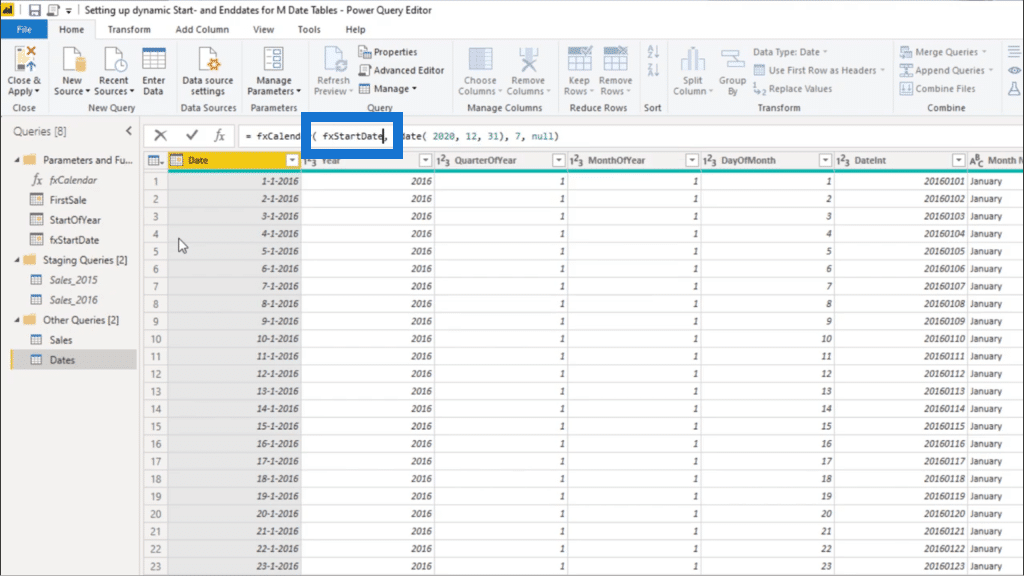Click Replace Values

[x=793, y=88]
